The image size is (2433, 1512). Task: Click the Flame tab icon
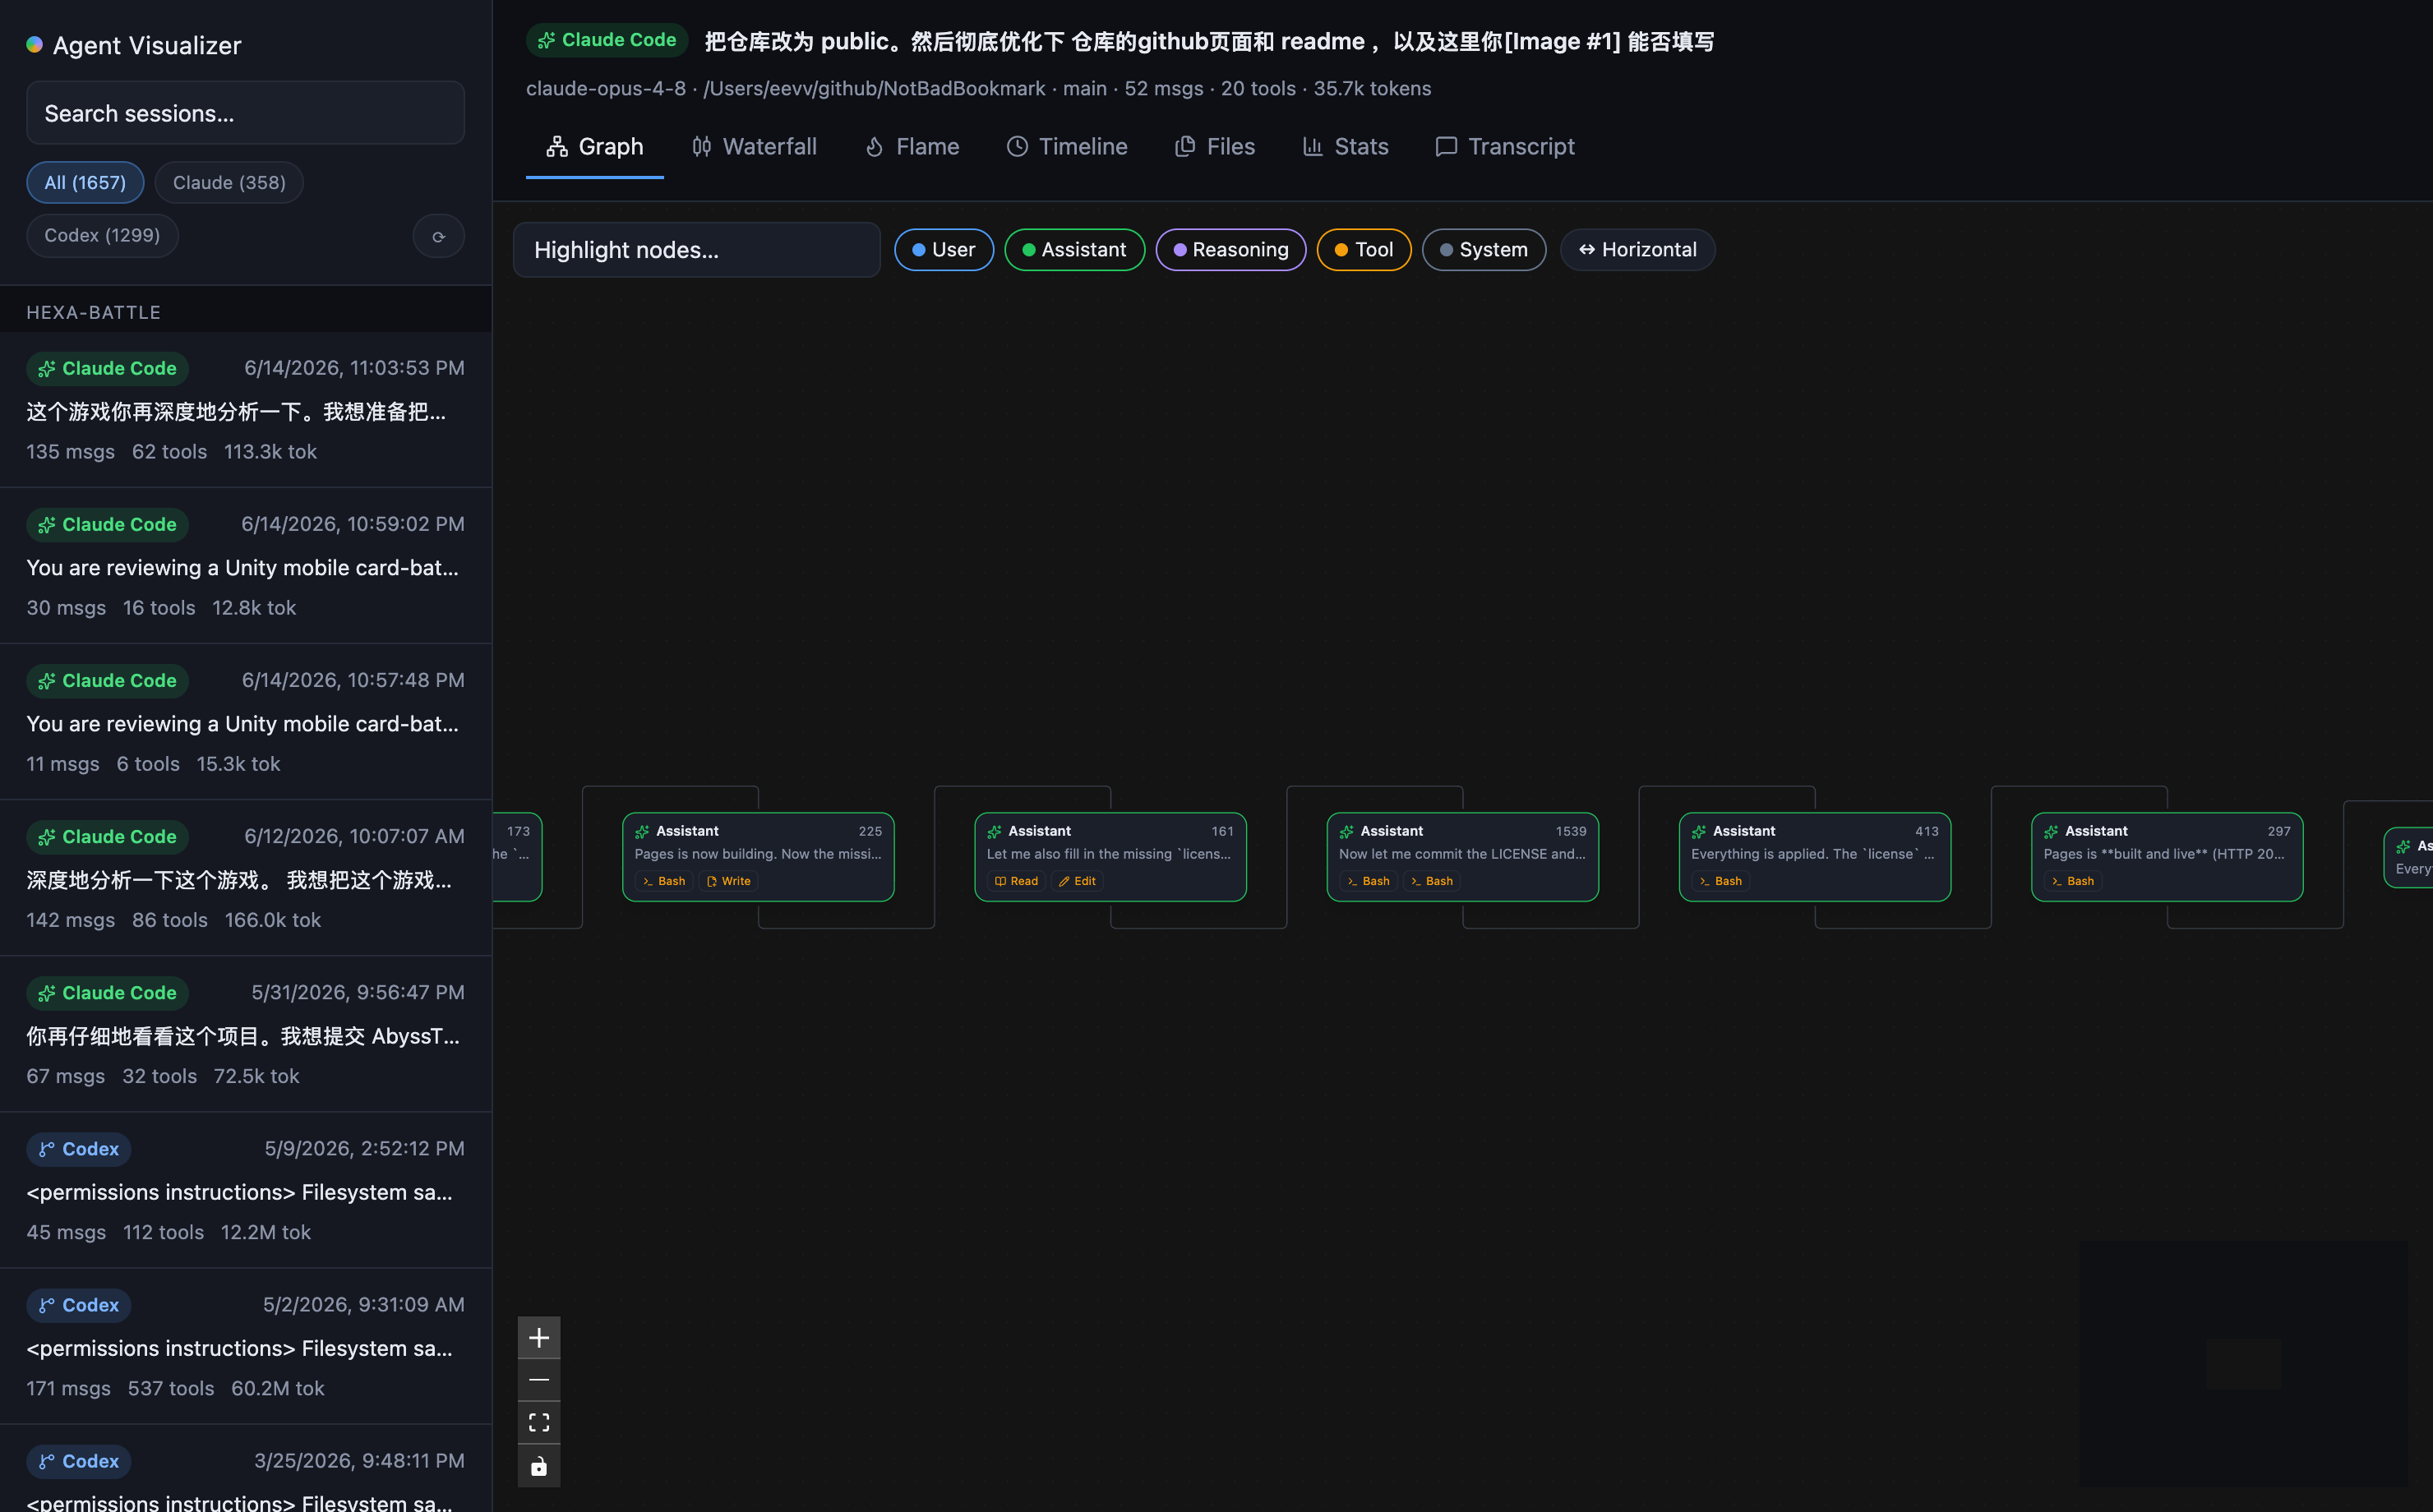[x=874, y=147]
